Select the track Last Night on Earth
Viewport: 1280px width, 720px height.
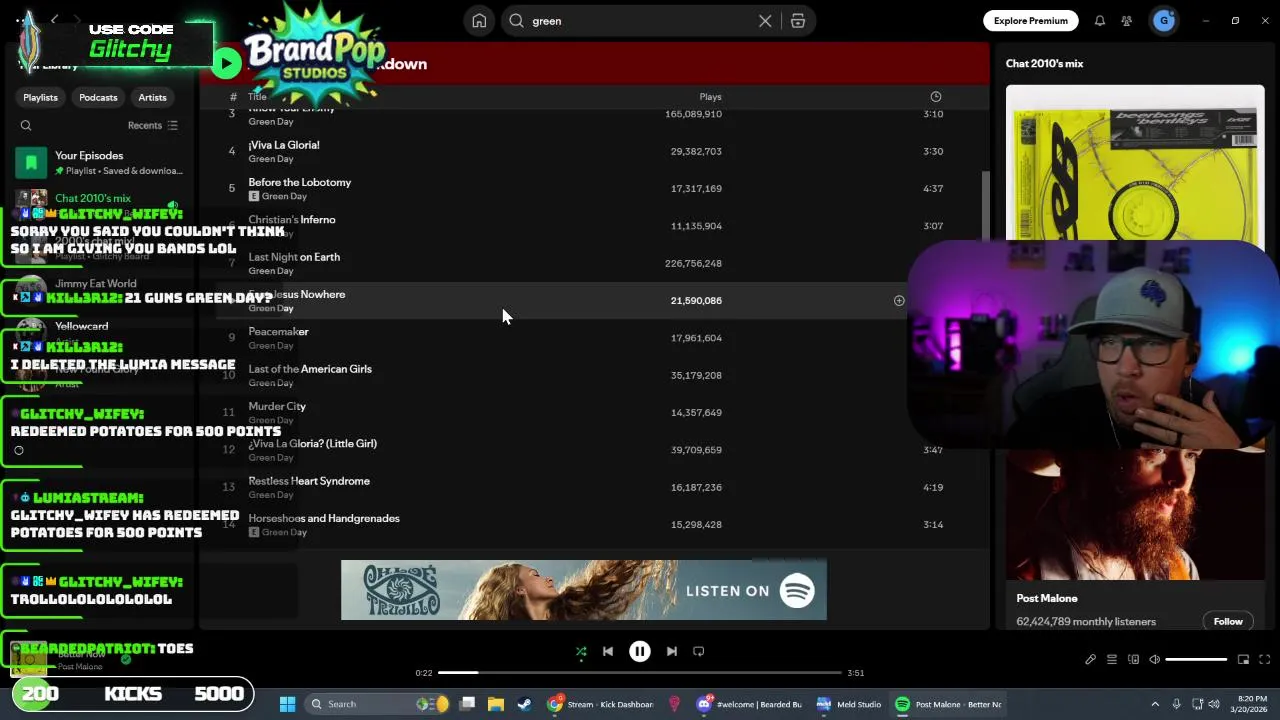tap(294, 257)
